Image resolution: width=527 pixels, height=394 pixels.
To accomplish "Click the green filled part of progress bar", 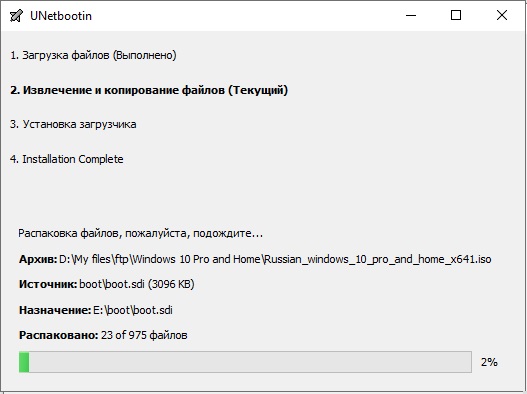I will coord(24,362).
